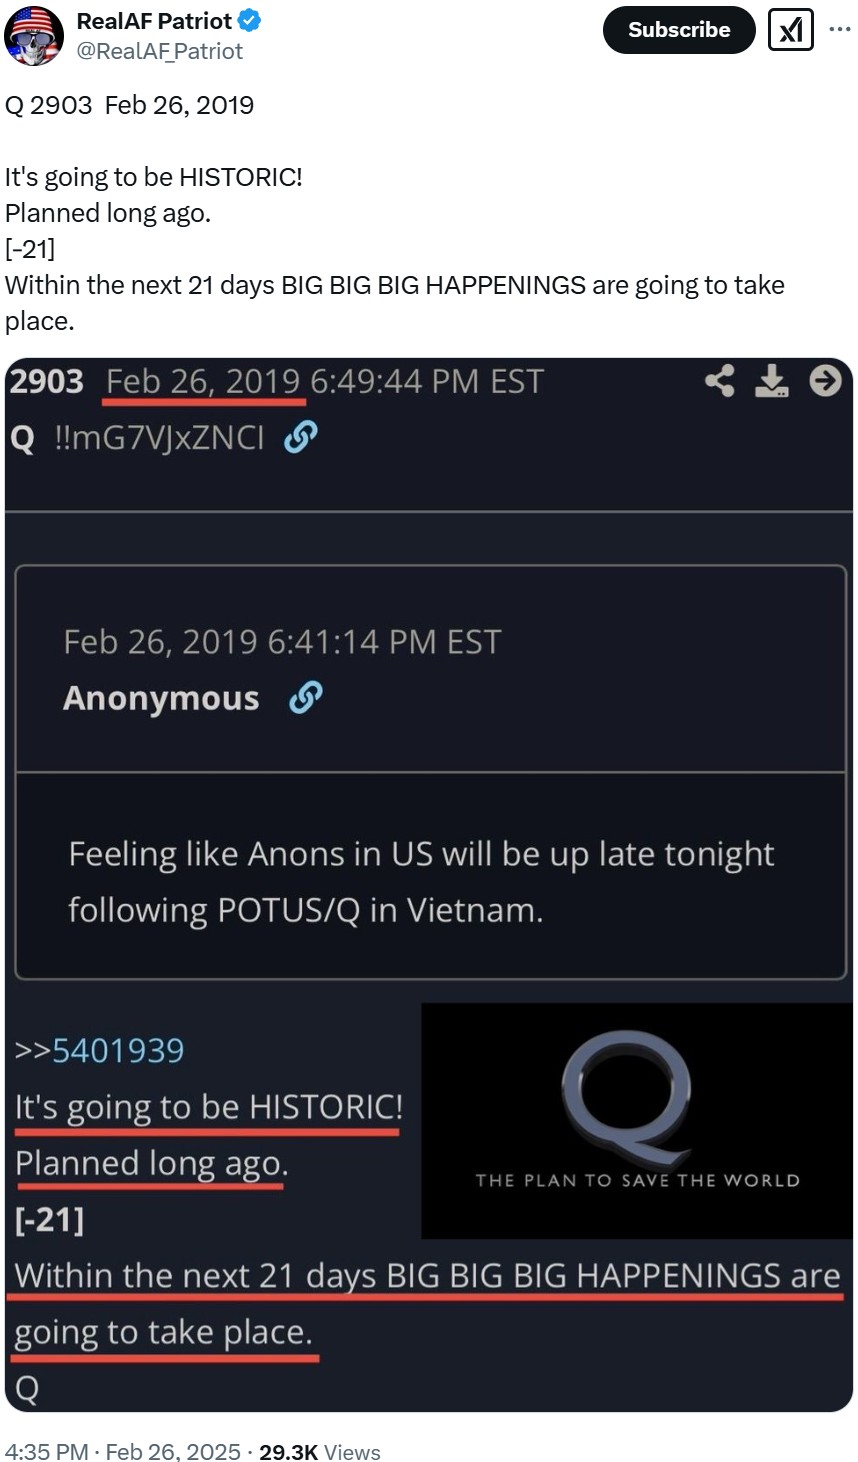858x1462 pixels.
Task: Click post number 2903 in image header
Action: click(47, 381)
